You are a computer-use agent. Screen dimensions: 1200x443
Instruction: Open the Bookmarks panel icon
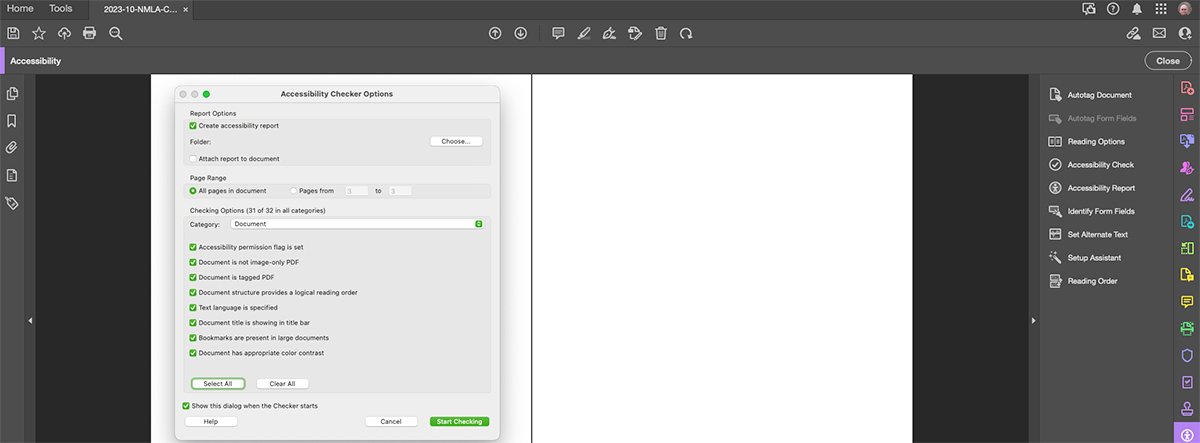(x=13, y=121)
